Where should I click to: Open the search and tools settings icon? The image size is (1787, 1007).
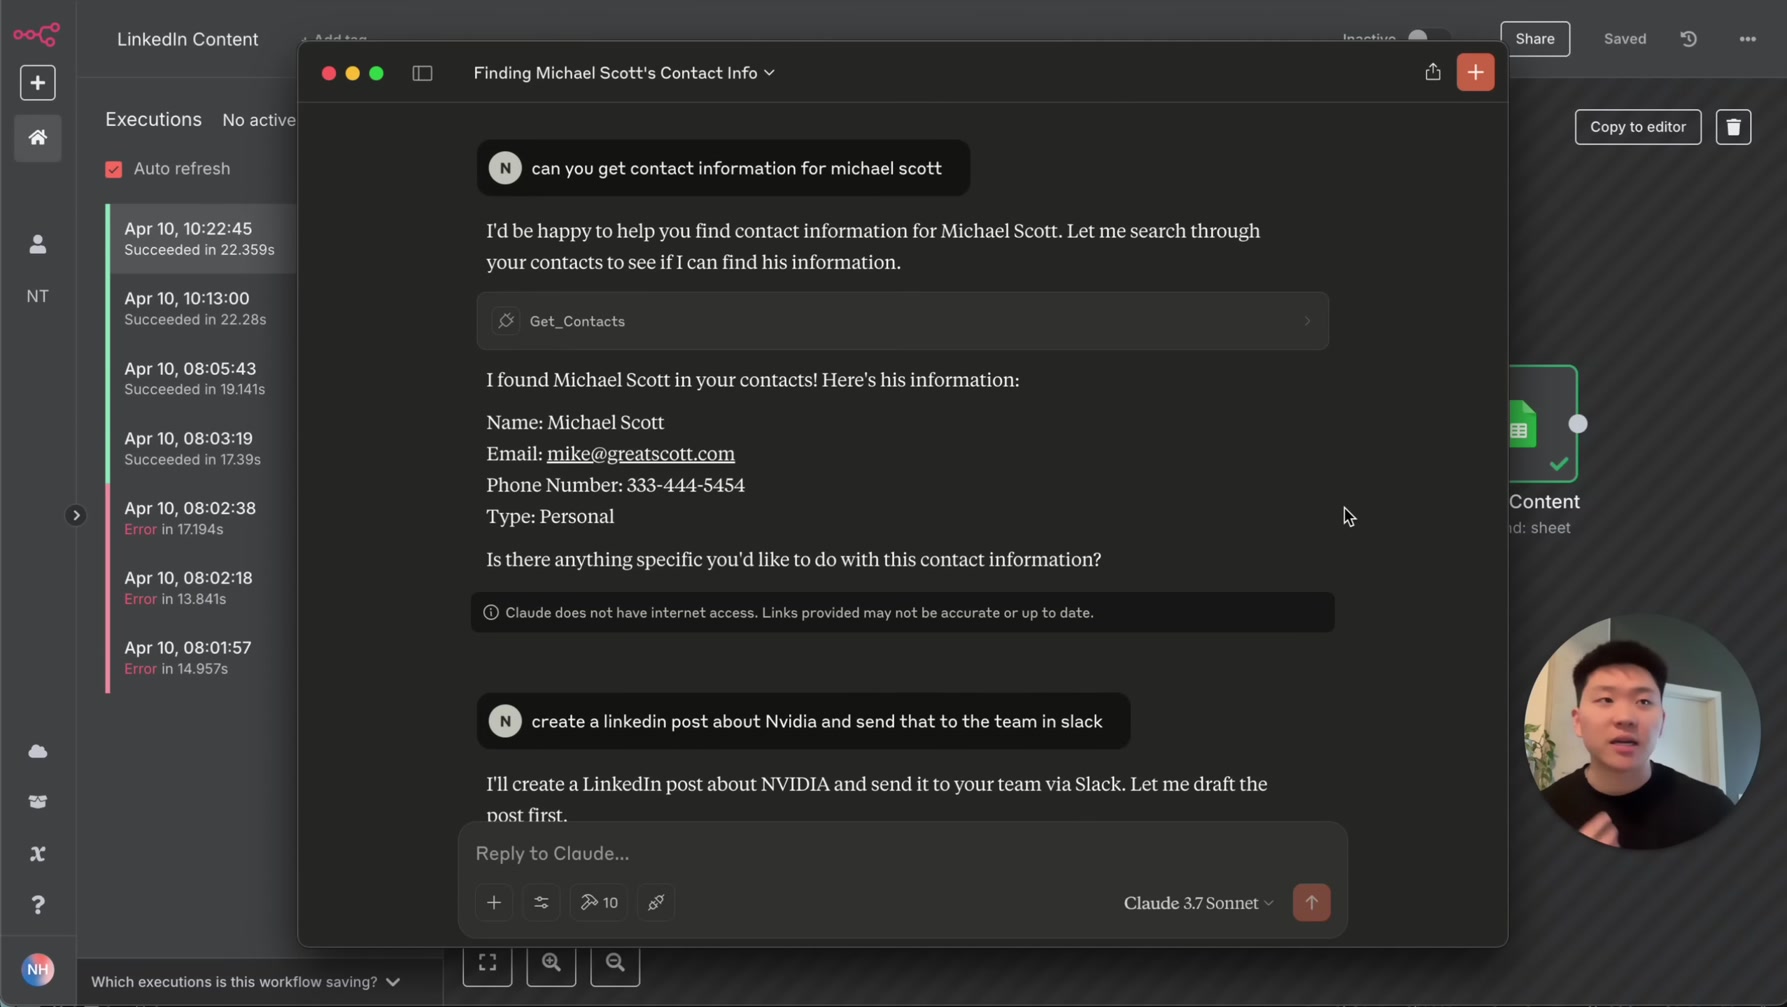[x=541, y=902]
